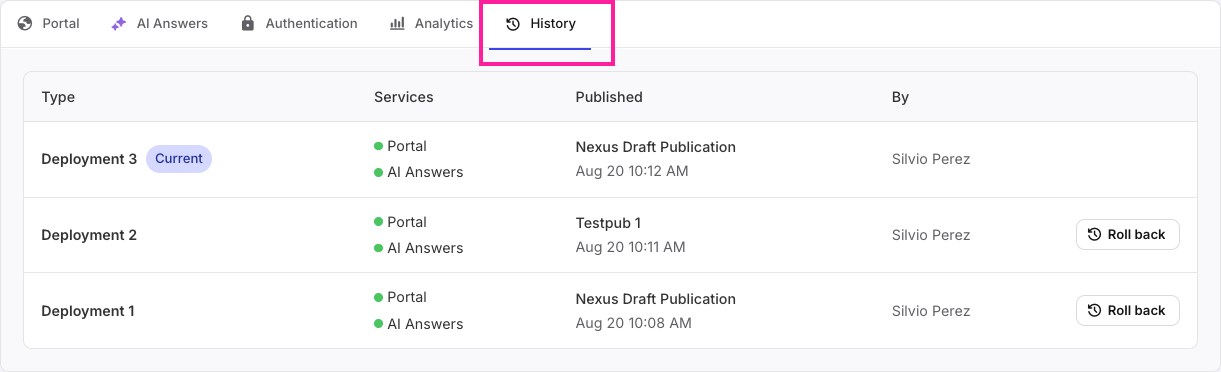
Task: Click the Type column header
Action: click(58, 97)
